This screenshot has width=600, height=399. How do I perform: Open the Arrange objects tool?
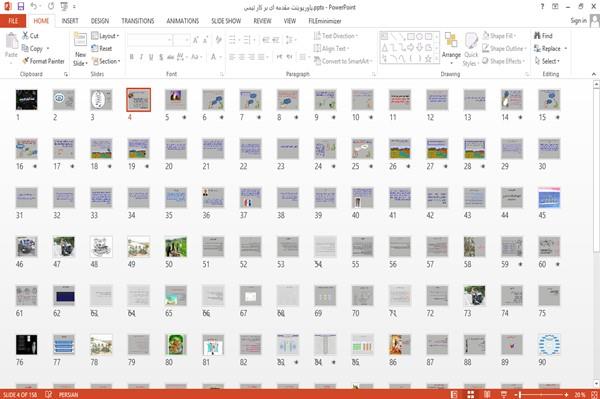click(x=451, y=48)
